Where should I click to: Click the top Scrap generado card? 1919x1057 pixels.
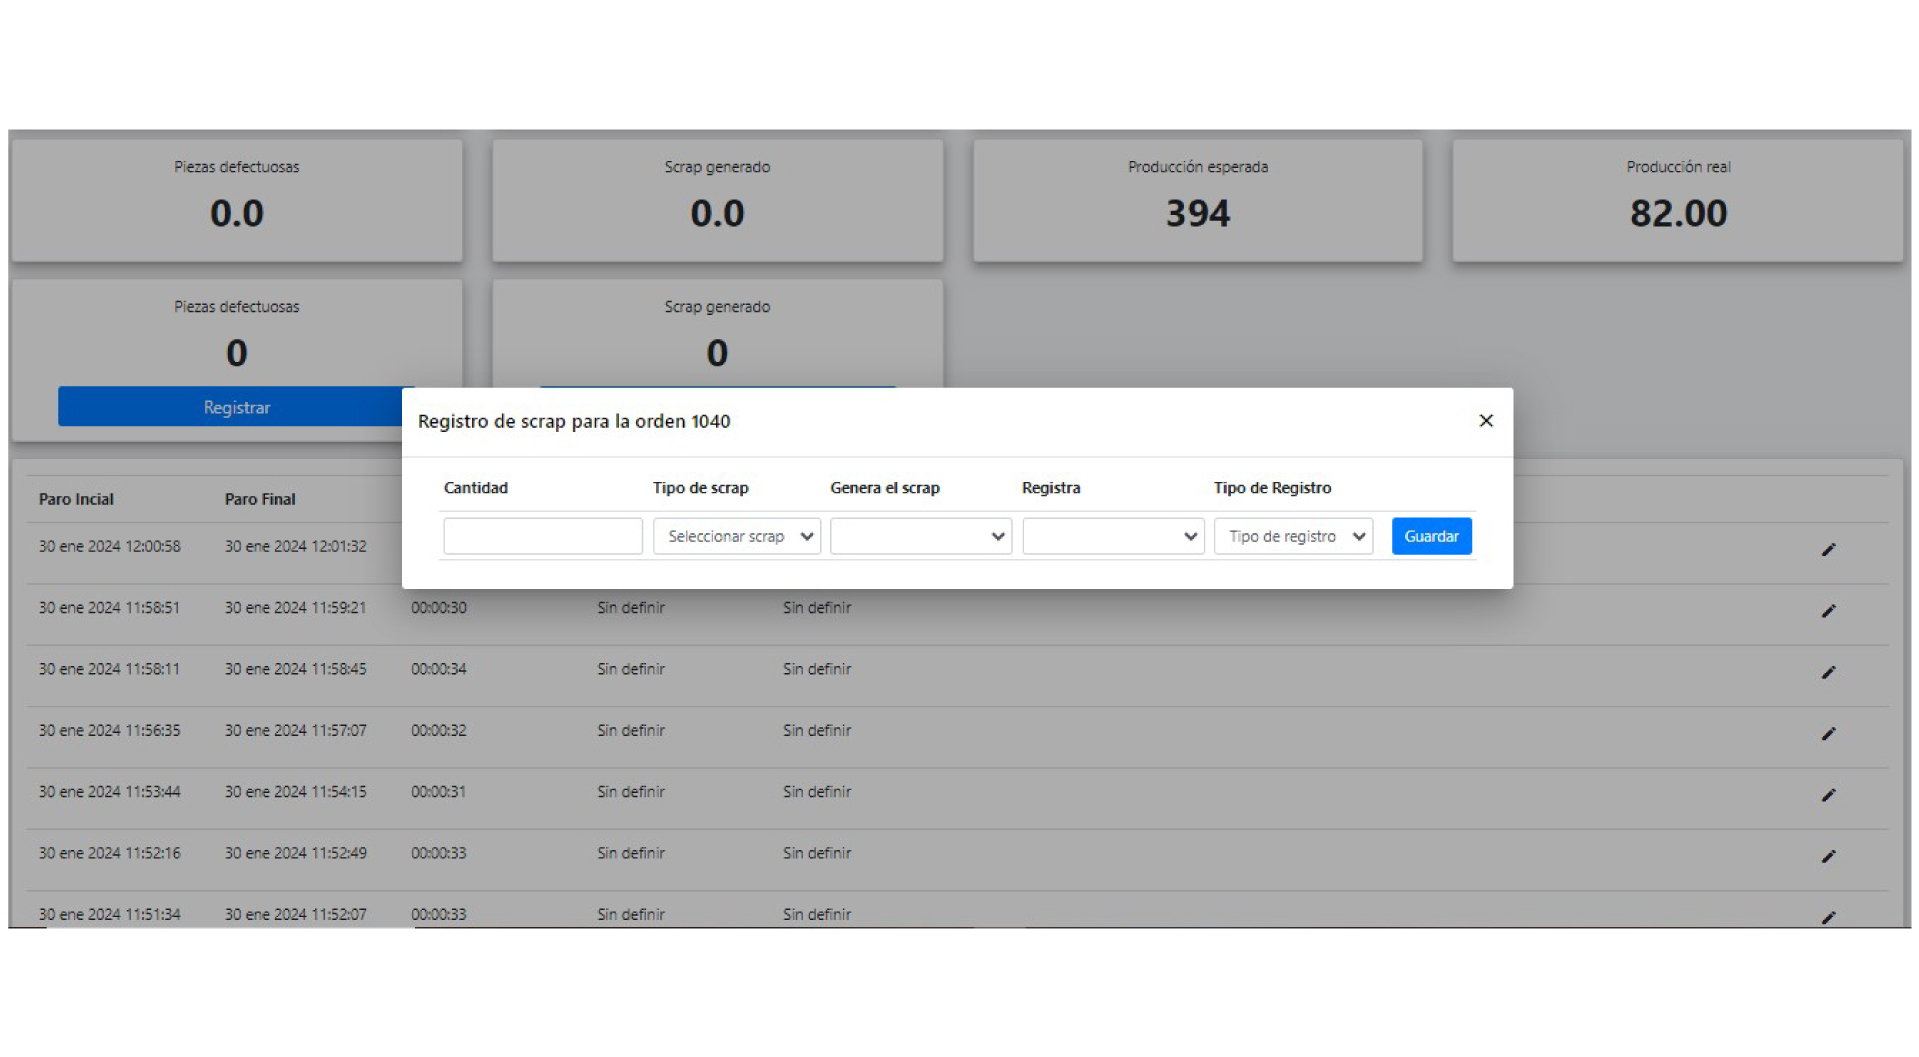[717, 200]
